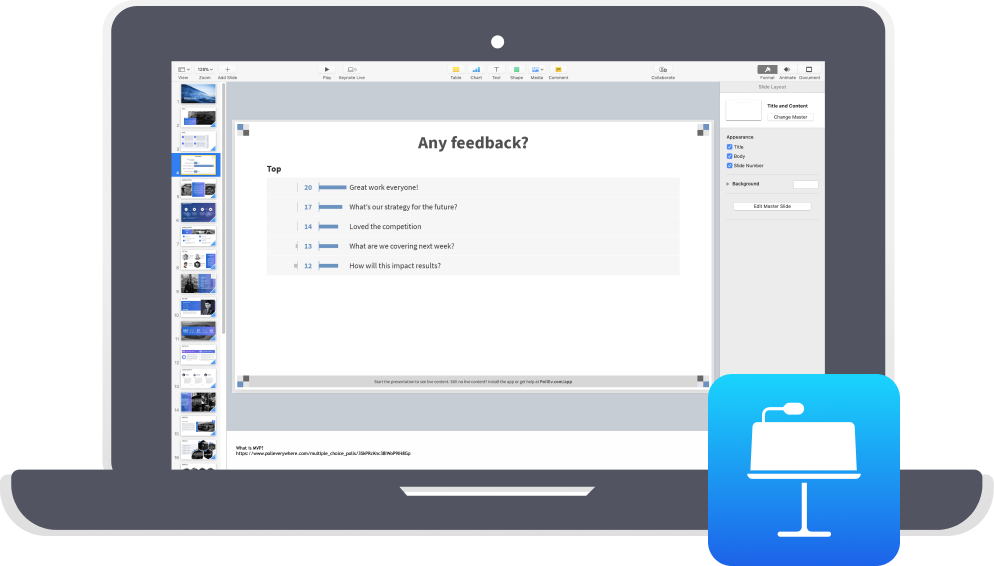
Task: Select slide 10 thumbnail
Action: pyautogui.click(x=198, y=307)
